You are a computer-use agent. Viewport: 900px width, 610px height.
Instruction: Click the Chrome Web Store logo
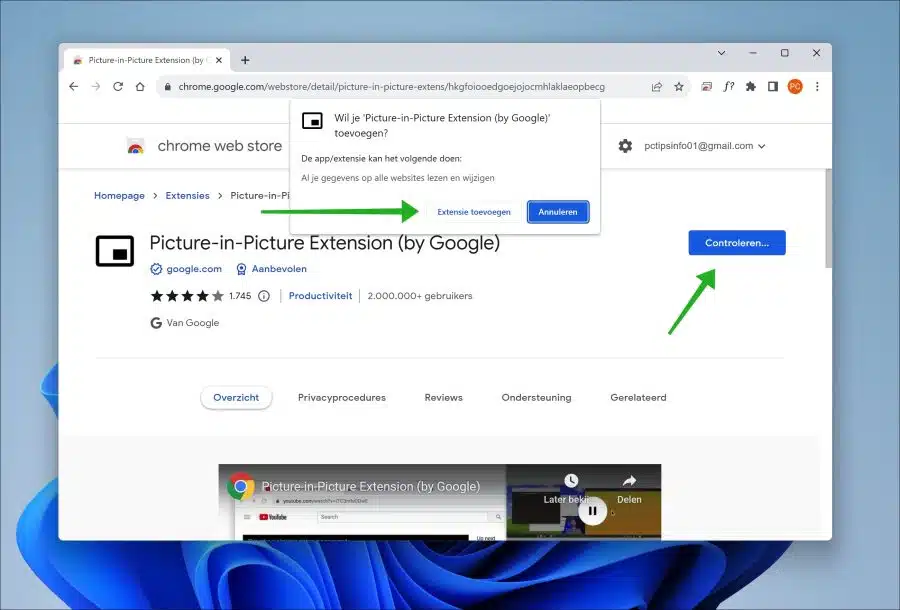(x=135, y=146)
